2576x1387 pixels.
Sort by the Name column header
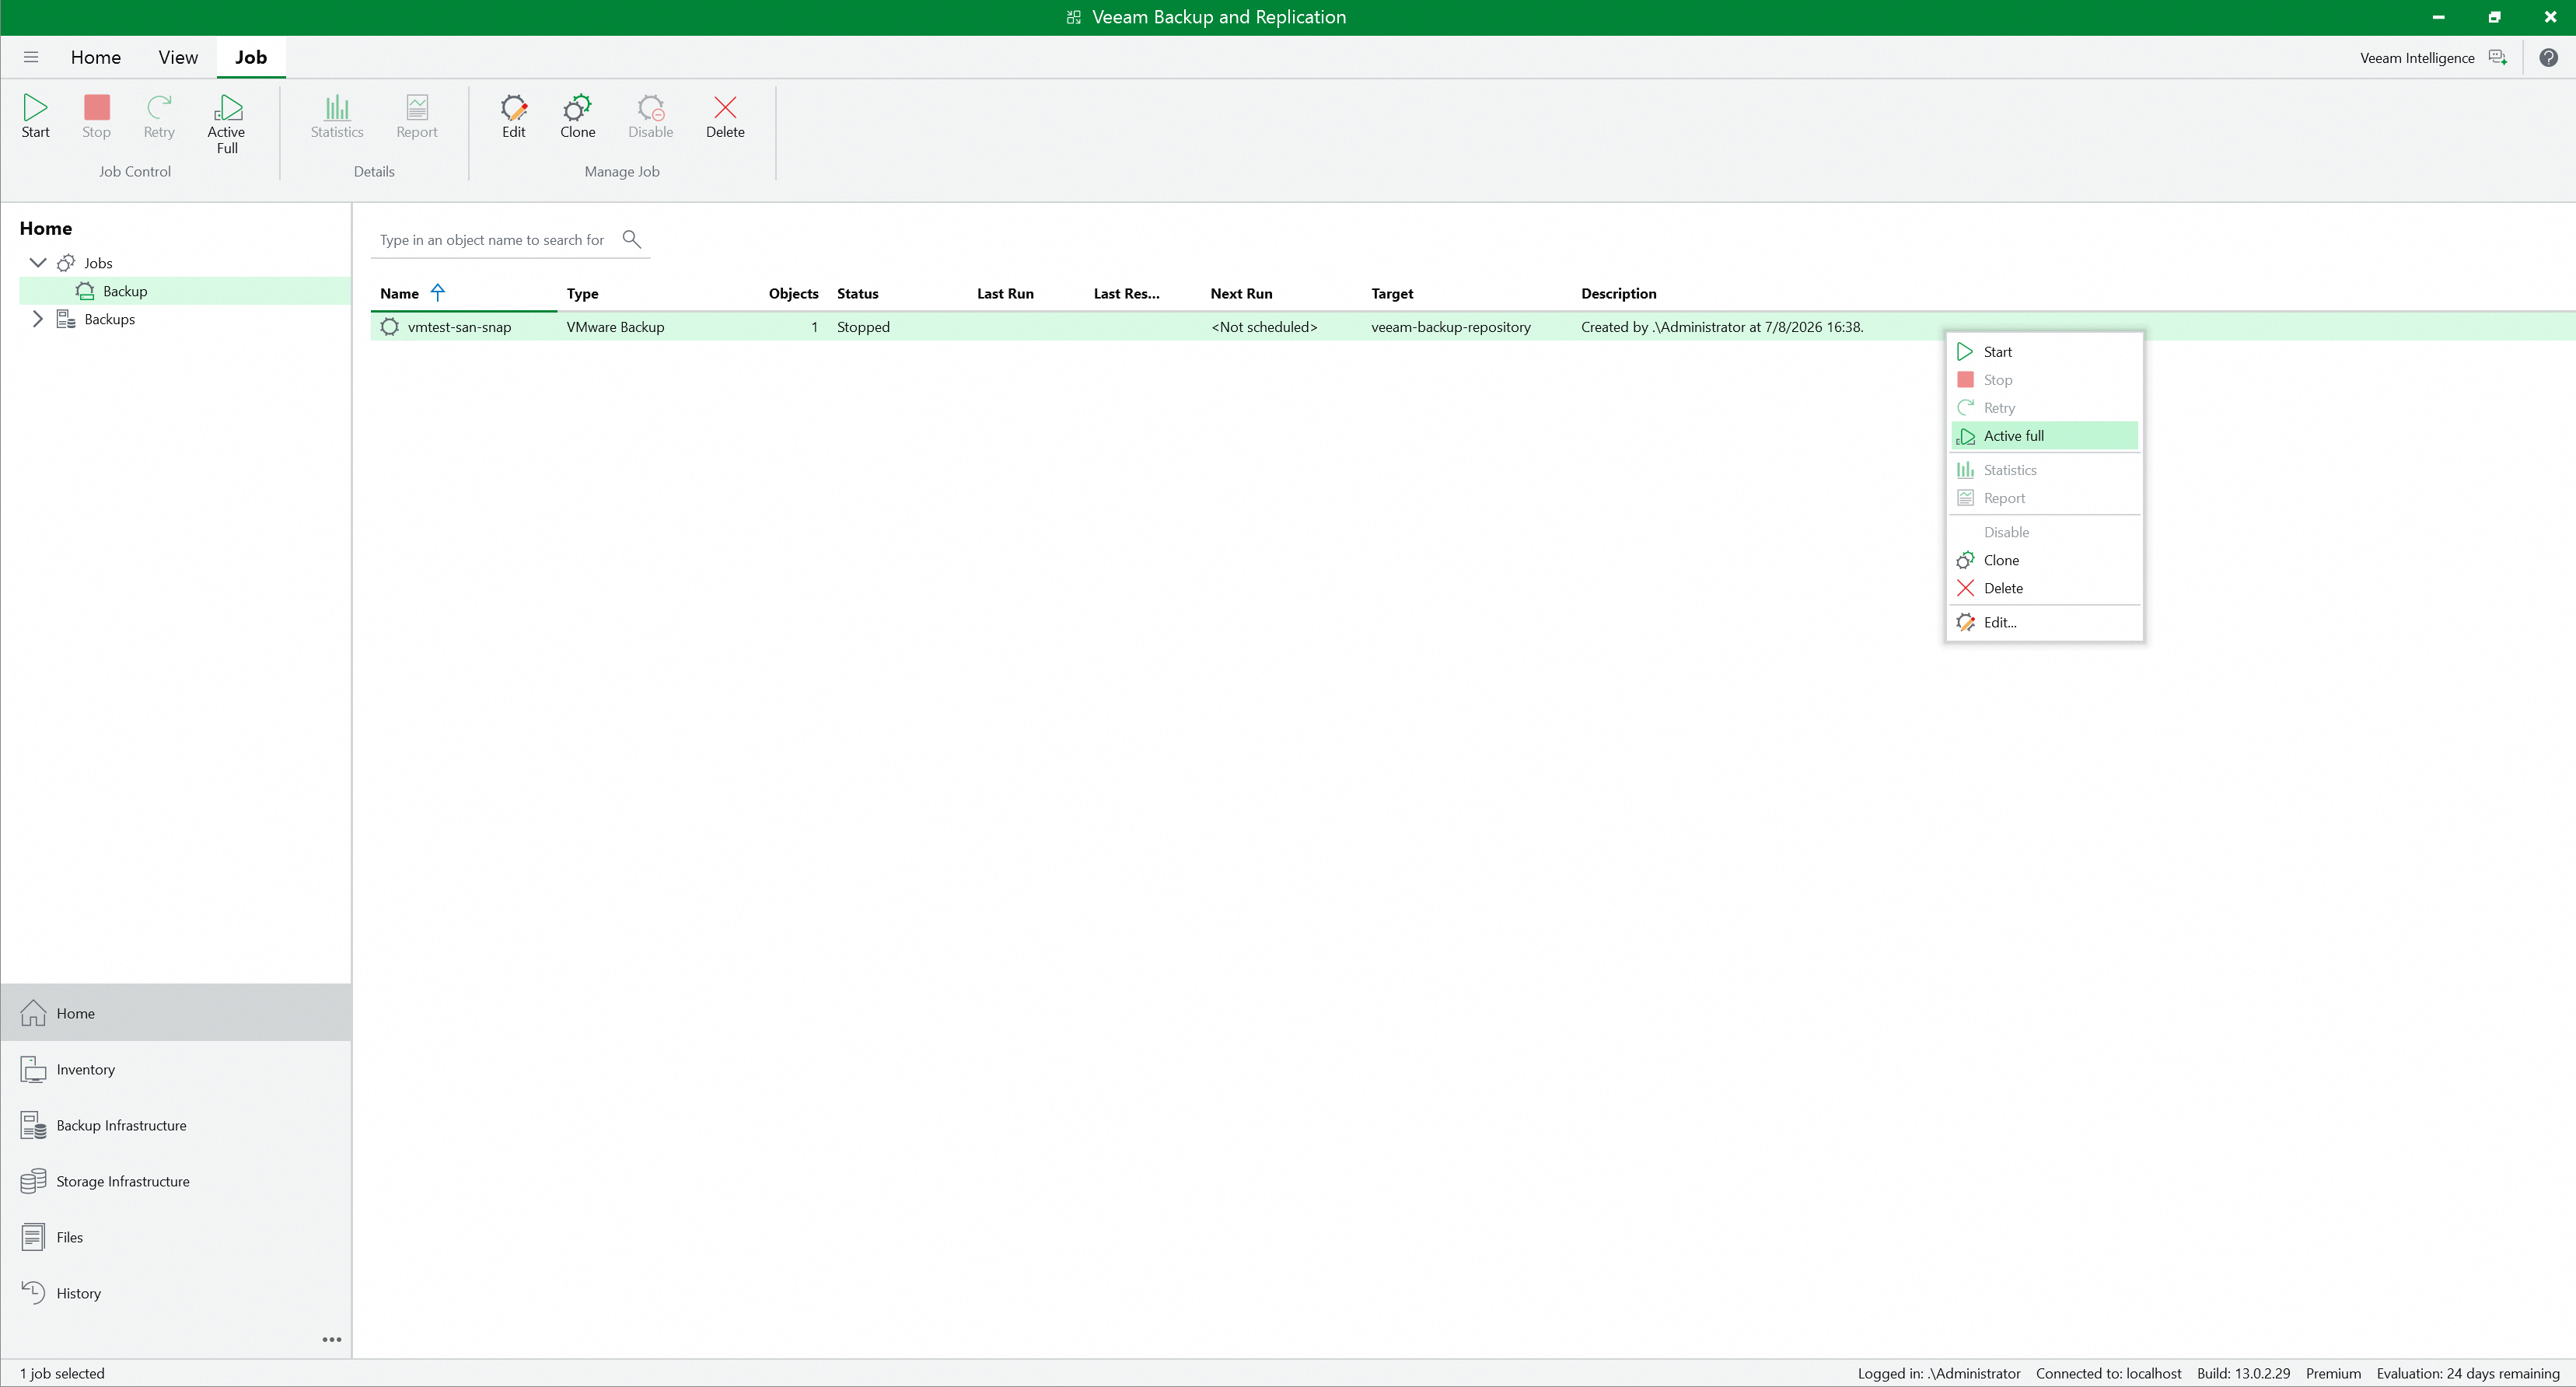[x=399, y=293]
